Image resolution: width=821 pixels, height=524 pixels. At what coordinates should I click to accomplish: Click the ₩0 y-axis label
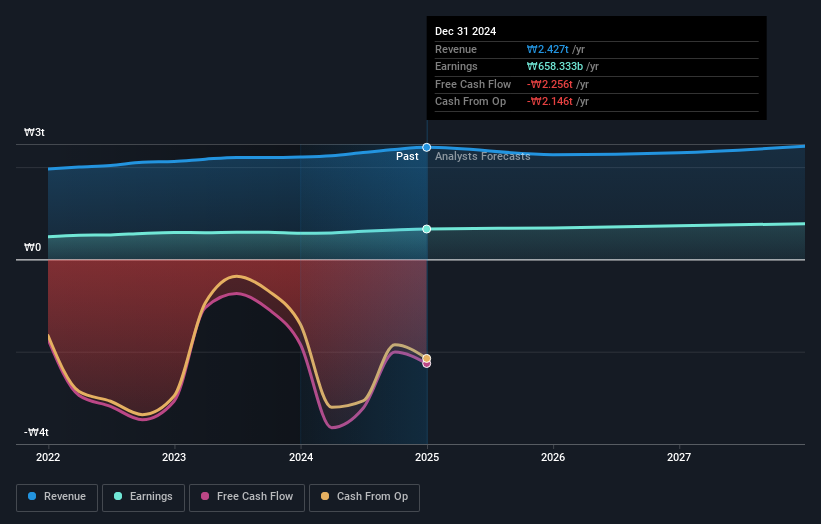[x=32, y=247]
